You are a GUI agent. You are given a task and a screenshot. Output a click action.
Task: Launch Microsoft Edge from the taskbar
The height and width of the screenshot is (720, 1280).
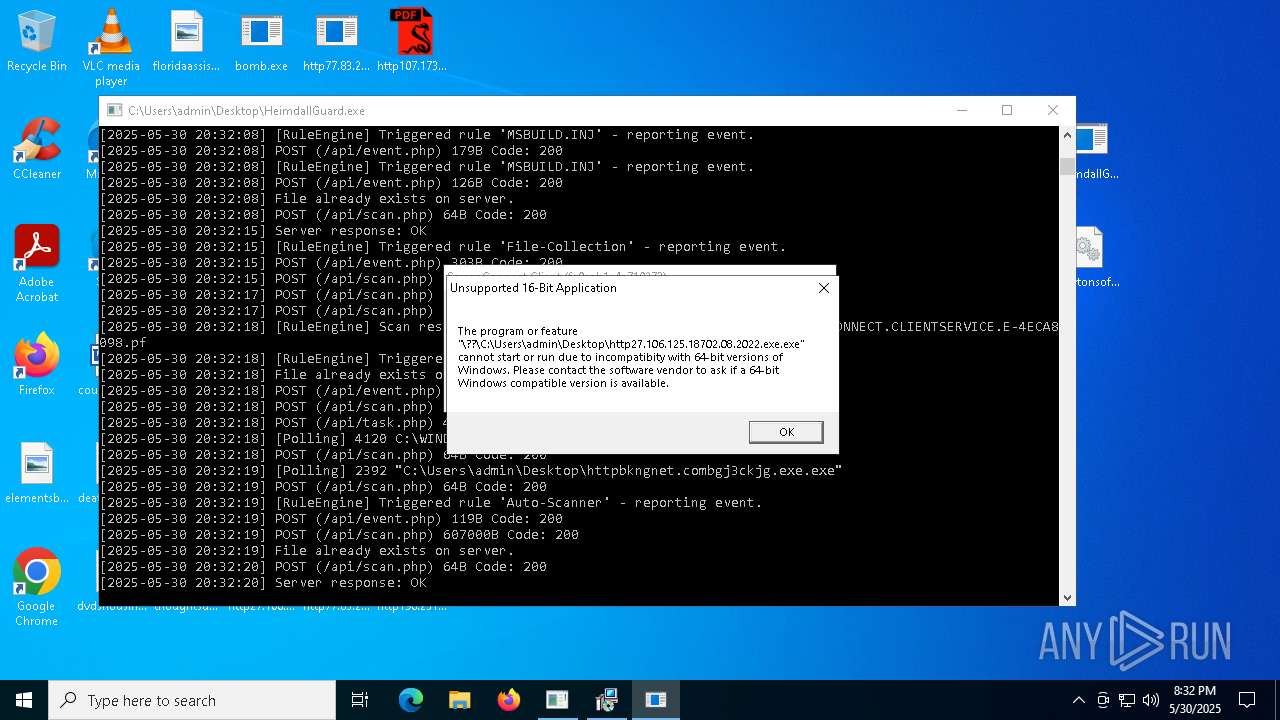411,700
